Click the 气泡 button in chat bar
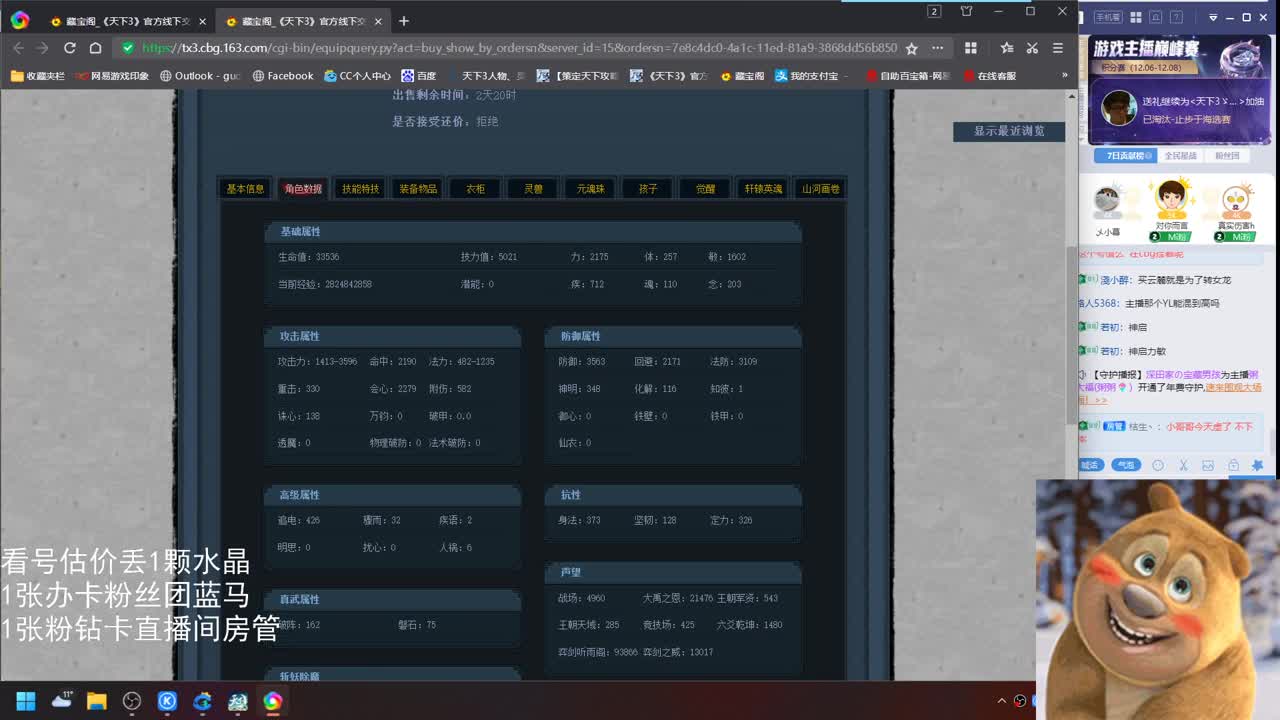 coord(1126,465)
